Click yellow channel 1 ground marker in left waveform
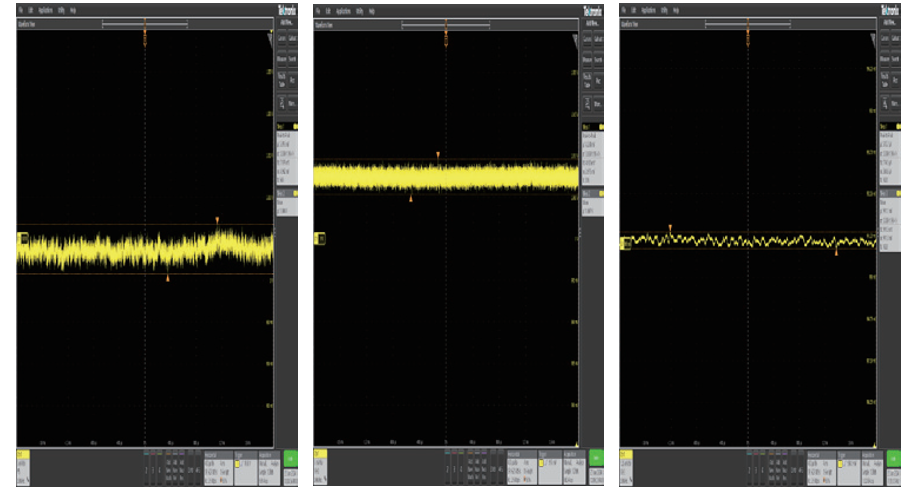This screenshot has height=489, width=907. coord(22,238)
